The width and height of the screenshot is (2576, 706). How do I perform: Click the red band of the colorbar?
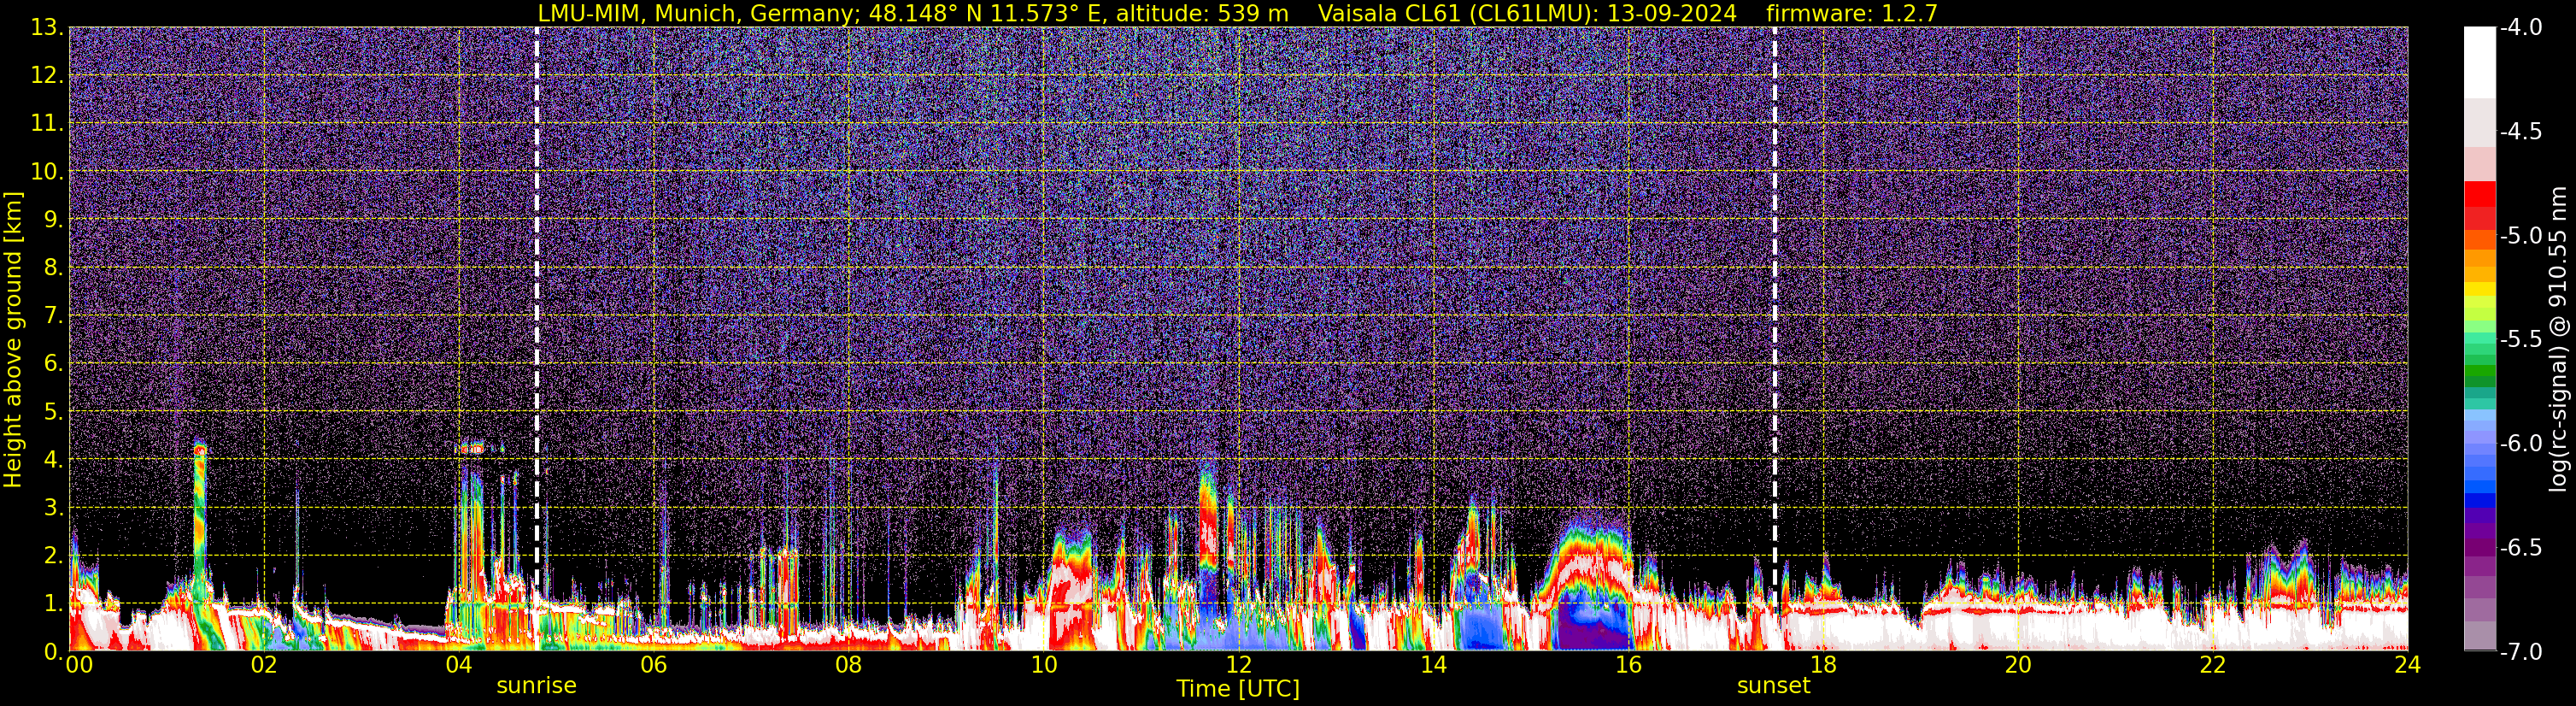click(x=2480, y=206)
